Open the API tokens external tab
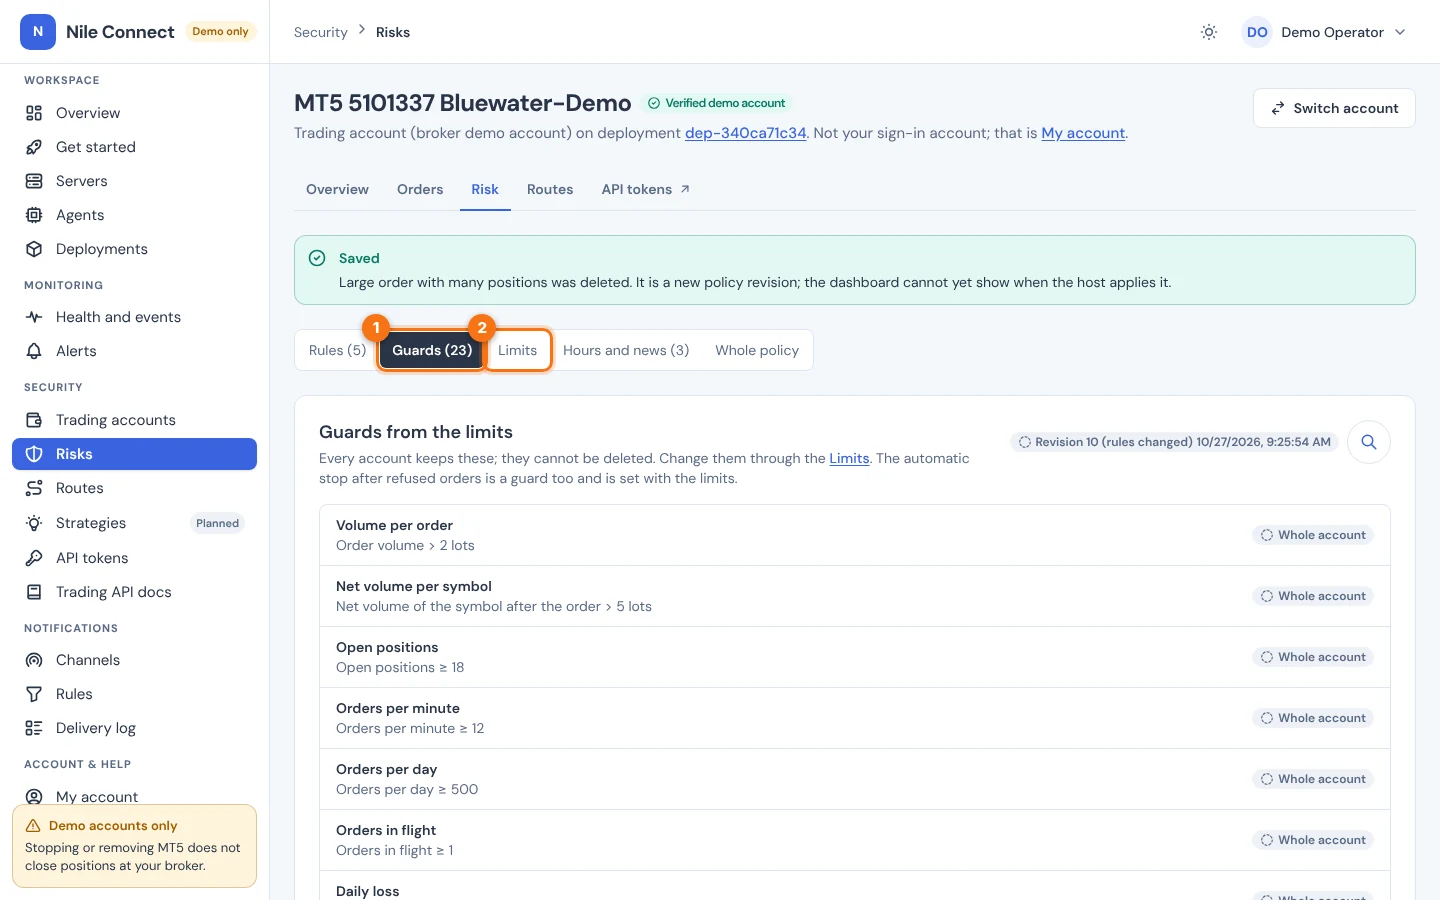The image size is (1440, 900). pos(646,189)
